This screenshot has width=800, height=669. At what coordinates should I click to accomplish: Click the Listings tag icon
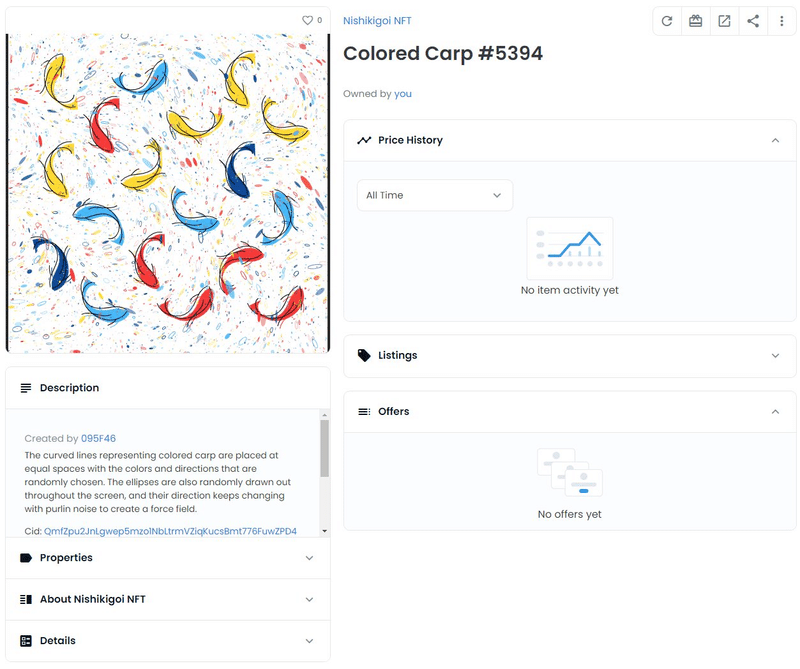click(x=364, y=356)
